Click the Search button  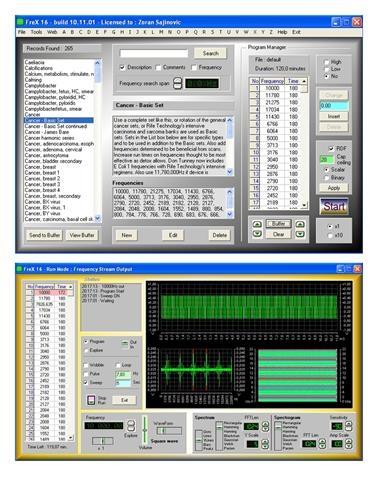pos(210,53)
